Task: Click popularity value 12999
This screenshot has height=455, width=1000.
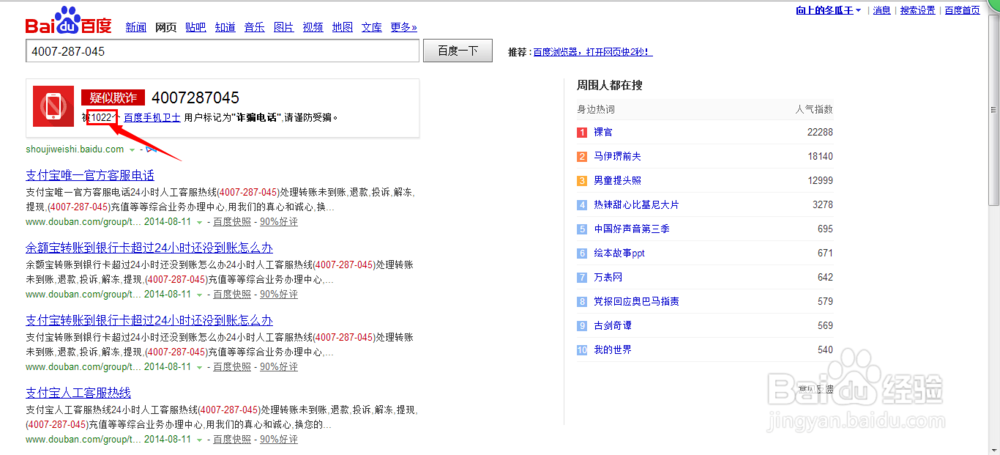Action: tap(820, 181)
